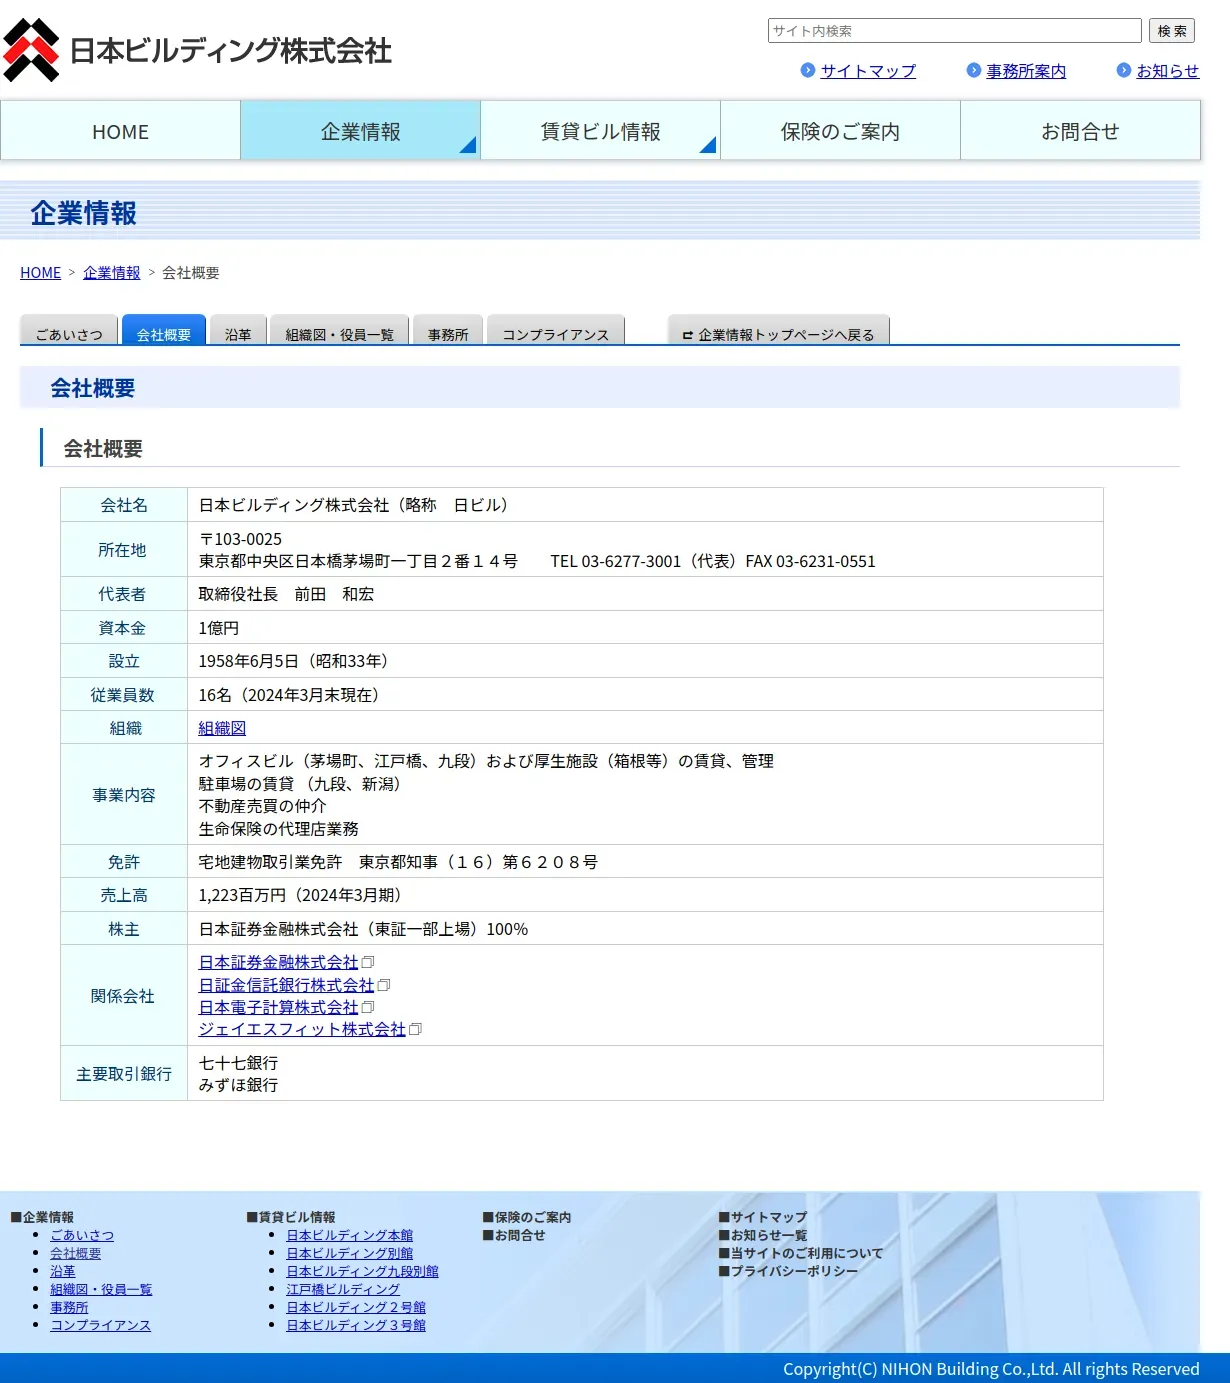Click footer 賃貸ビル情報 heading
This screenshot has width=1230, height=1383.
point(291,1217)
